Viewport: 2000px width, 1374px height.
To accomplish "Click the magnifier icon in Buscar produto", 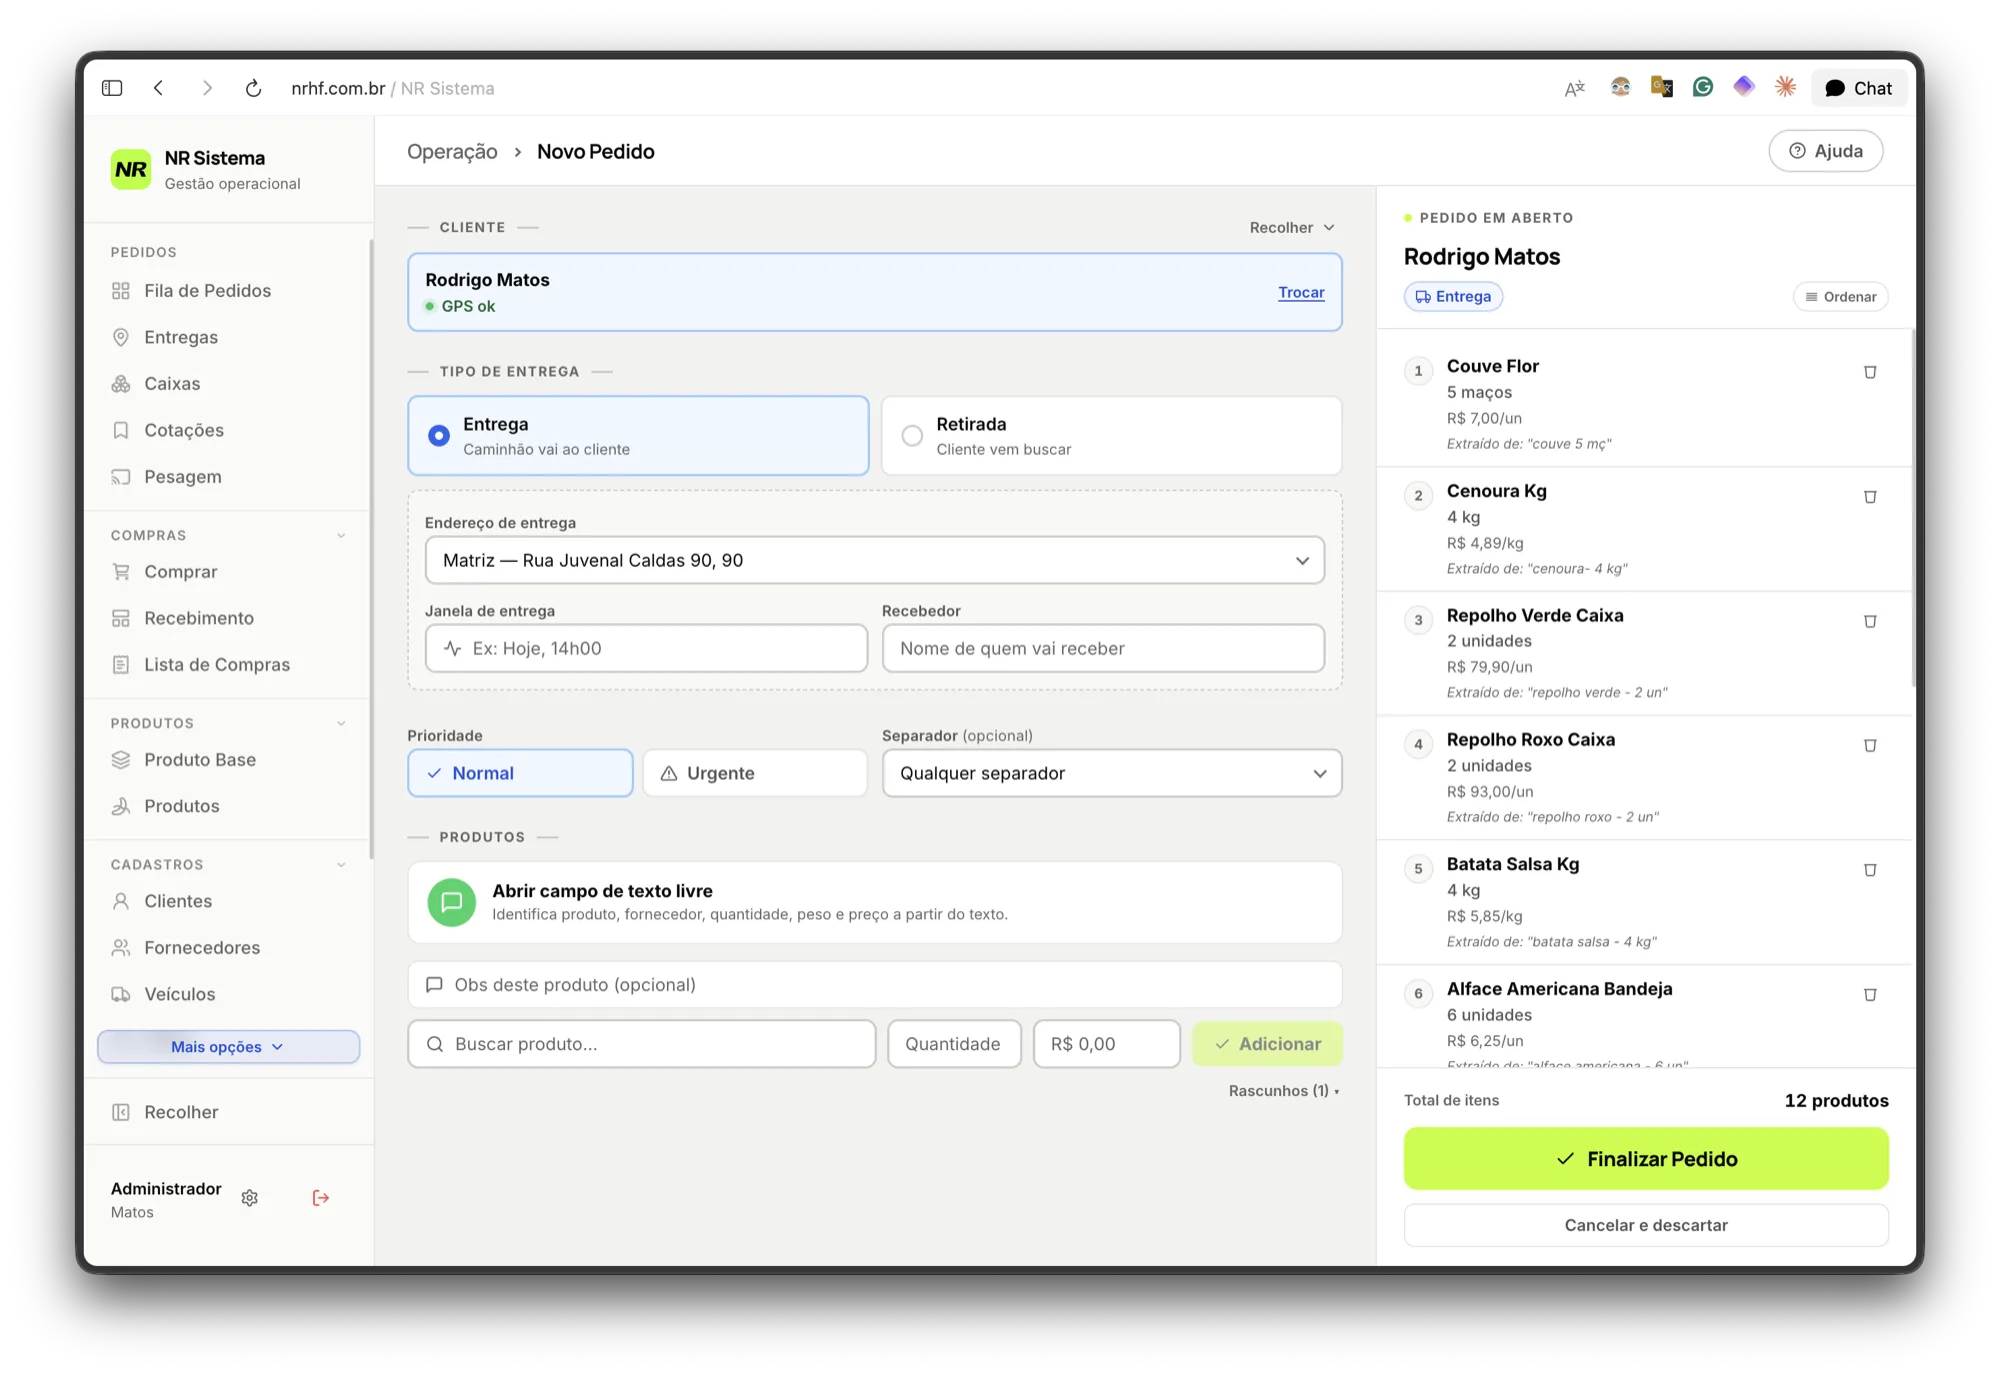I will (435, 1044).
